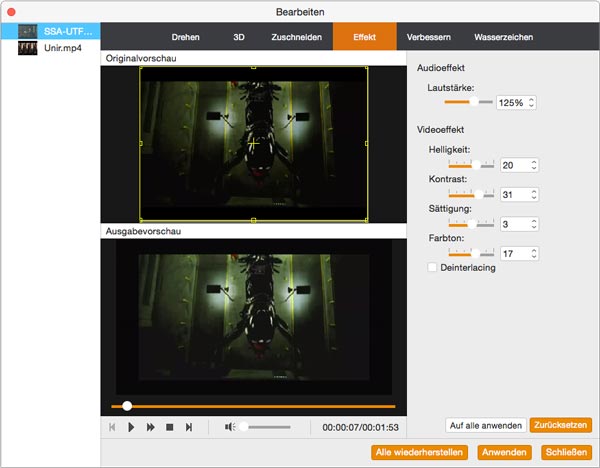The height and width of the screenshot is (468, 600).
Task: Step the Sättigung value stepper
Action: click(534, 224)
